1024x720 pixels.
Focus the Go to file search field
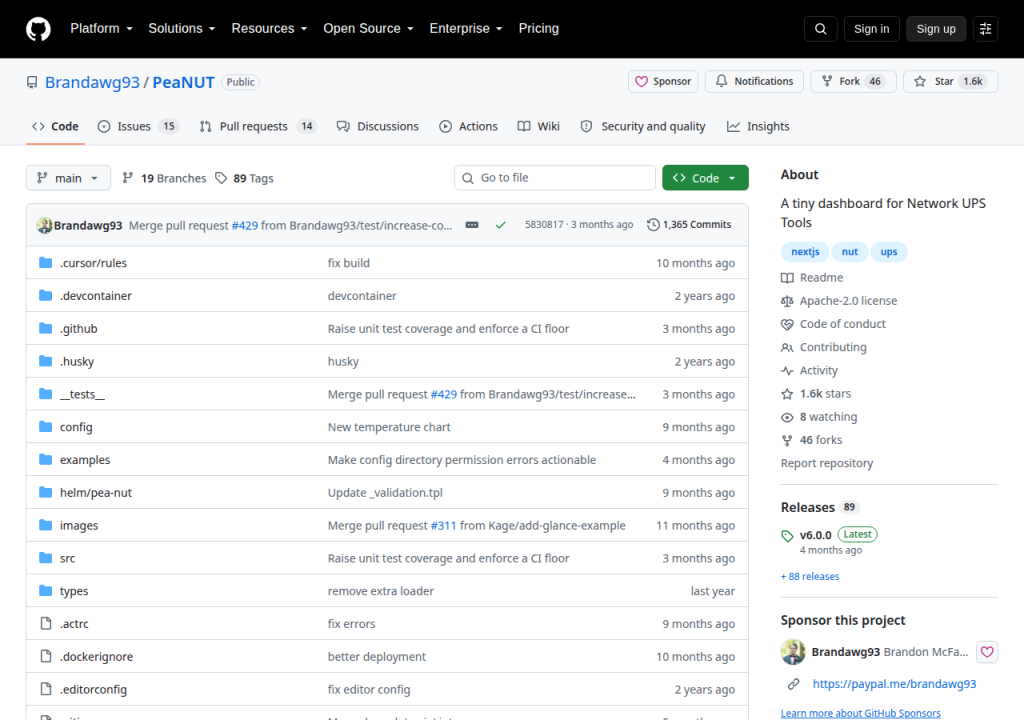555,178
